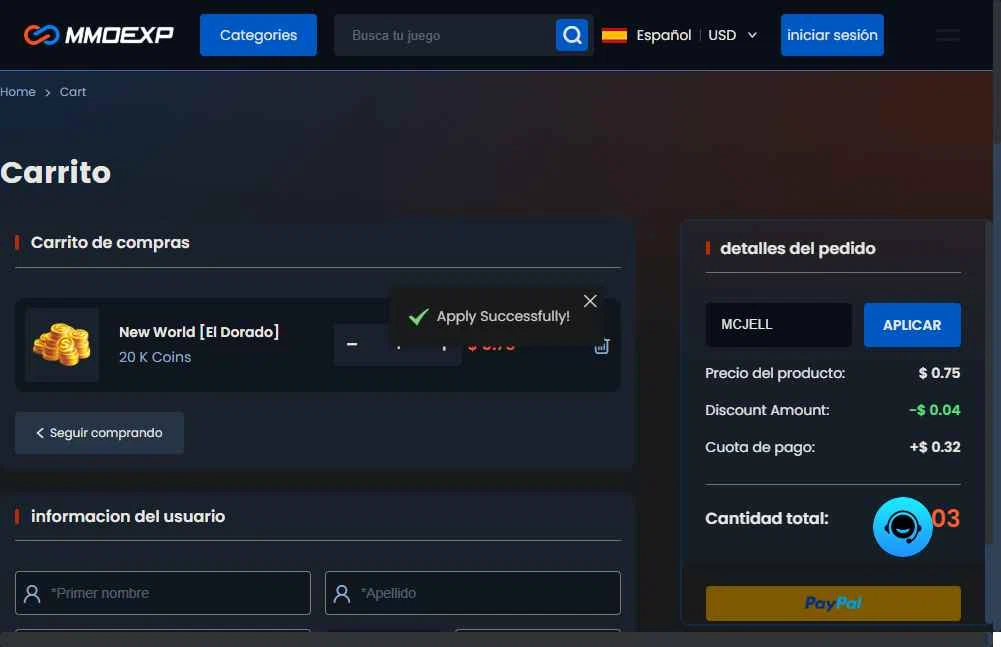Click the 'Precio del producto' value $ 0.75
The image size is (1001, 647).
pyautogui.click(x=939, y=373)
